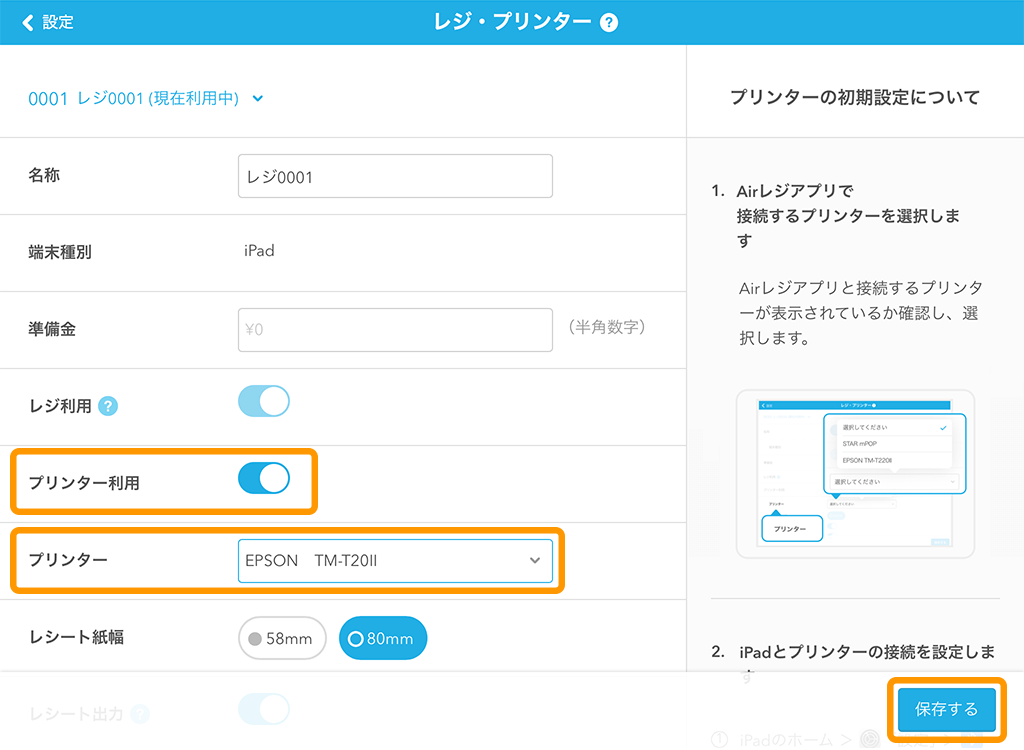Toggle the レジ利用 switch
This screenshot has width=1024, height=750.
click(x=264, y=401)
